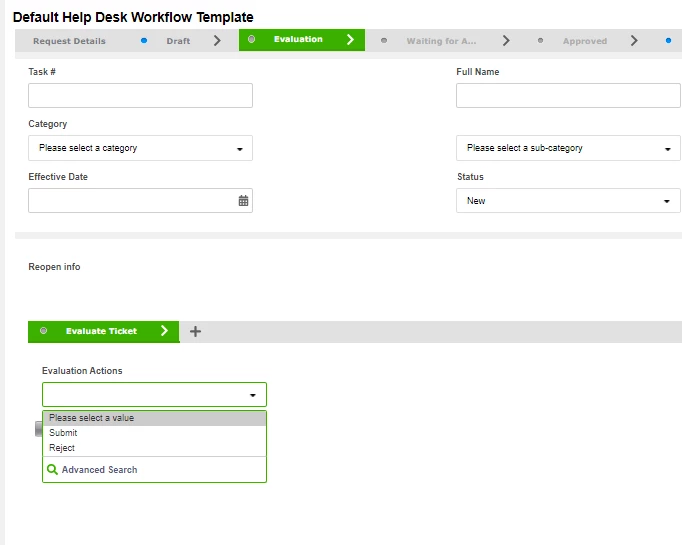Choose Submit from the Evaluation Actions list
682x545 pixels.
[x=63, y=433]
